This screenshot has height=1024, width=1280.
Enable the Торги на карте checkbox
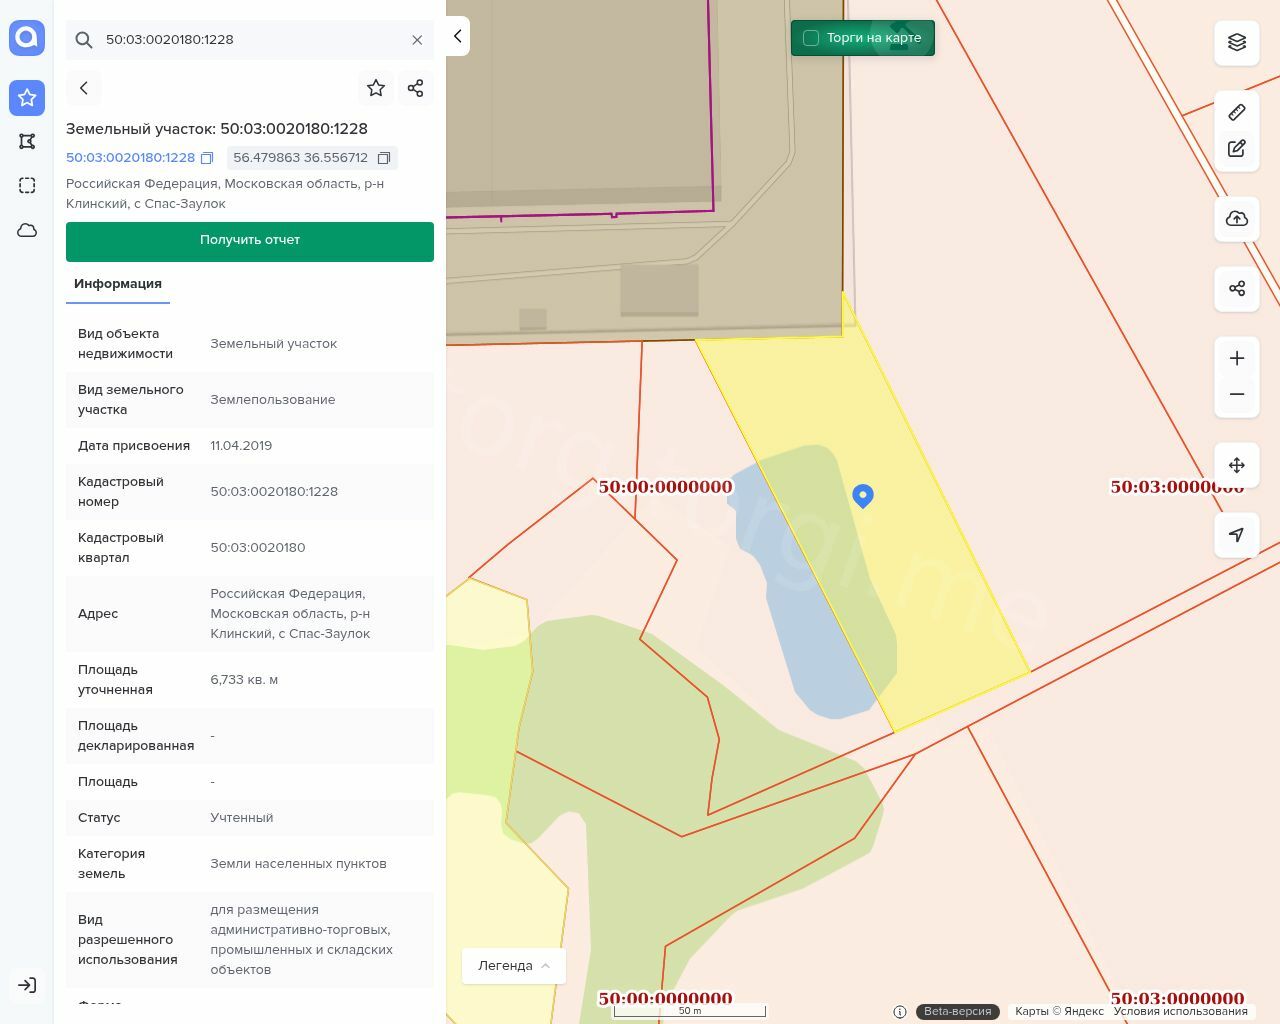point(811,38)
